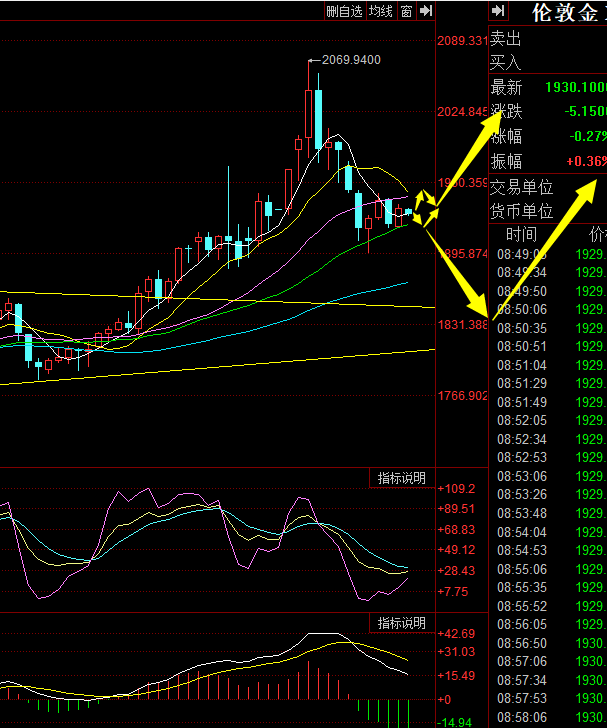Click the 删自选 button above the chart
Screen dimensions: 607x728
(345, 11)
